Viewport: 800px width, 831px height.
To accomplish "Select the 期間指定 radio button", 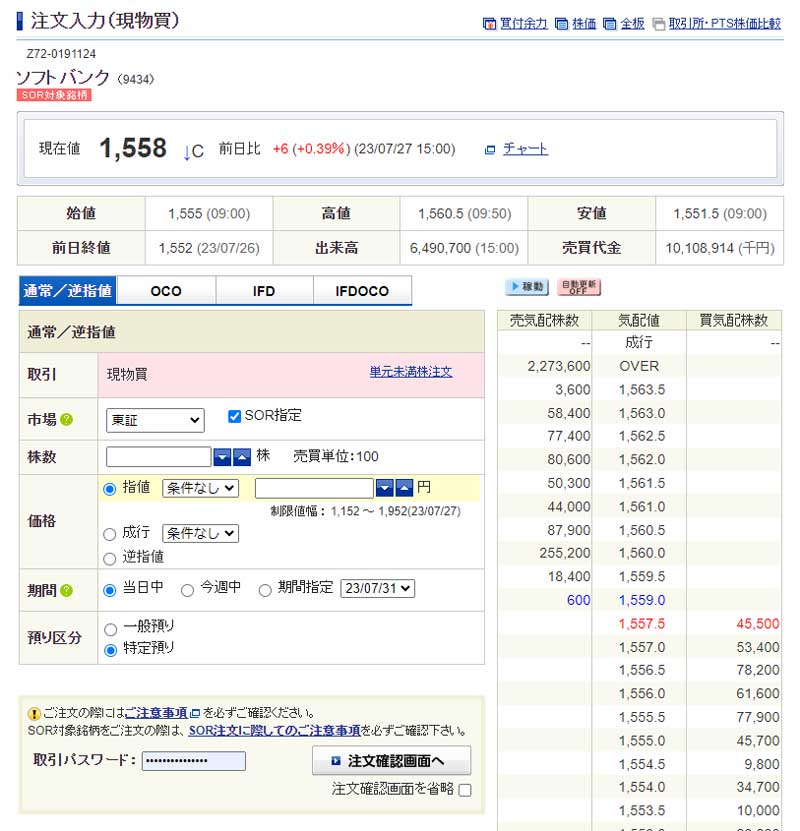I will point(265,590).
